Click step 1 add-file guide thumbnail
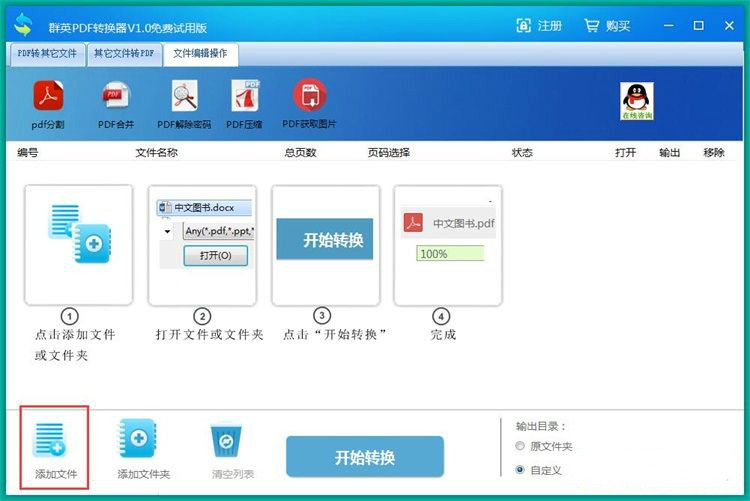Viewport: 750px width, 501px height. 78,245
